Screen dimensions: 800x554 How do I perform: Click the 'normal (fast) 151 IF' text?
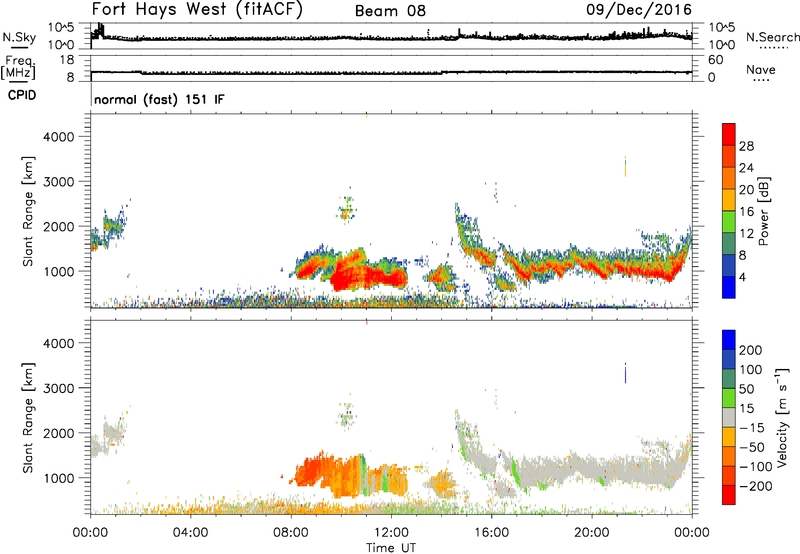159,99
